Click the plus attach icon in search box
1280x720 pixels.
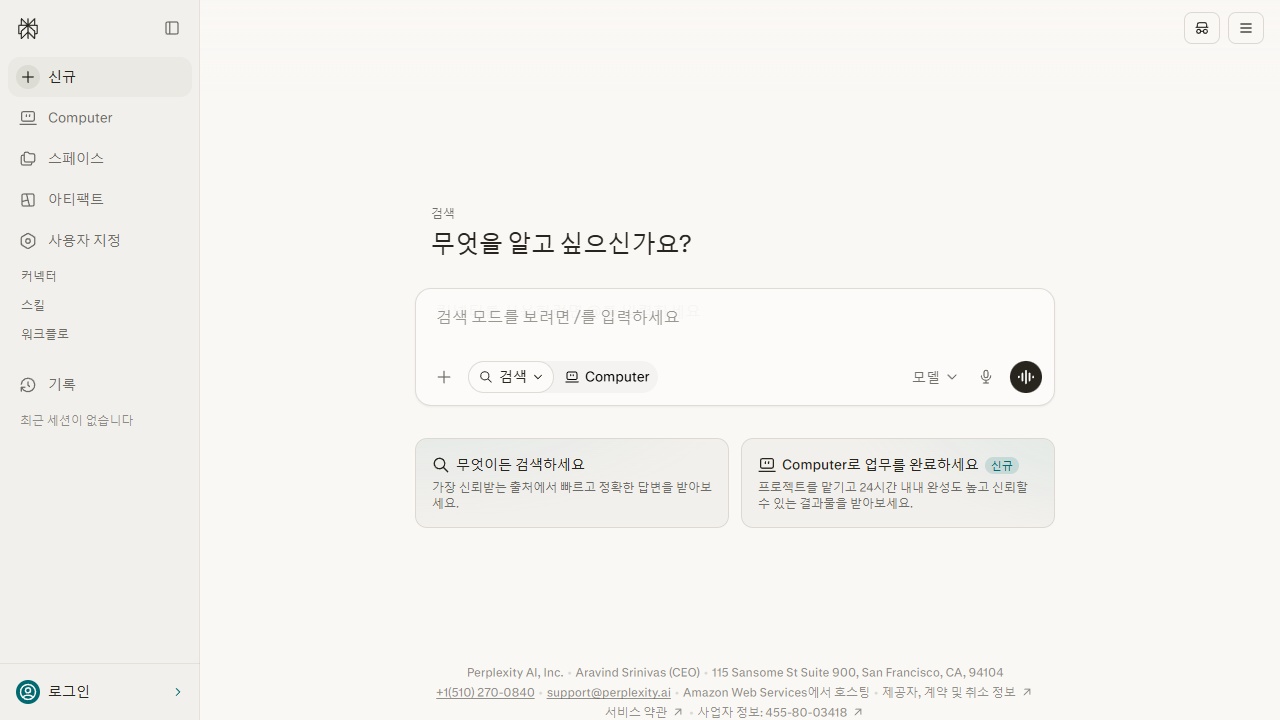(x=444, y=377)
